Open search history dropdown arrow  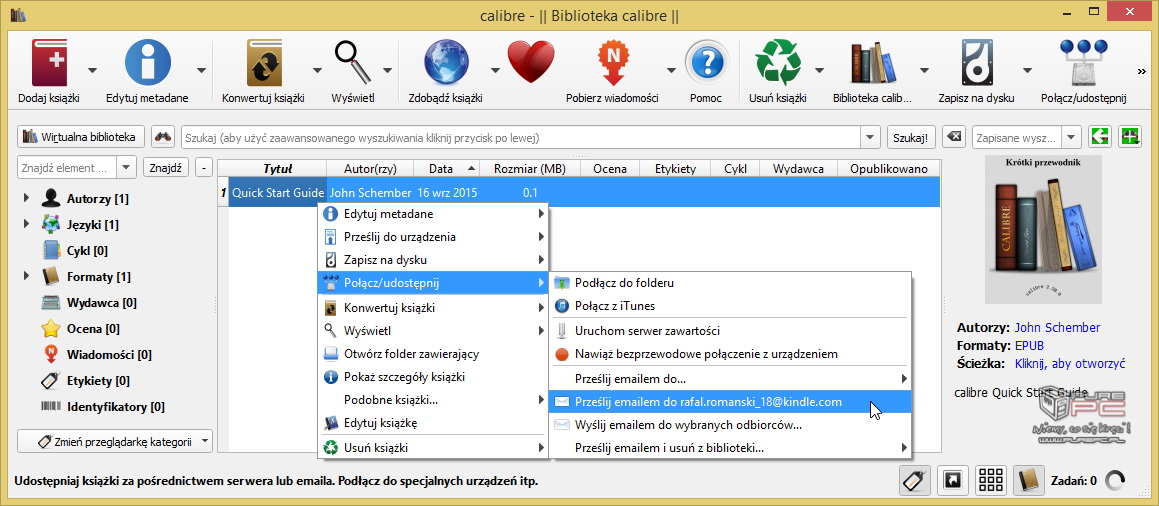coord(870,137)
